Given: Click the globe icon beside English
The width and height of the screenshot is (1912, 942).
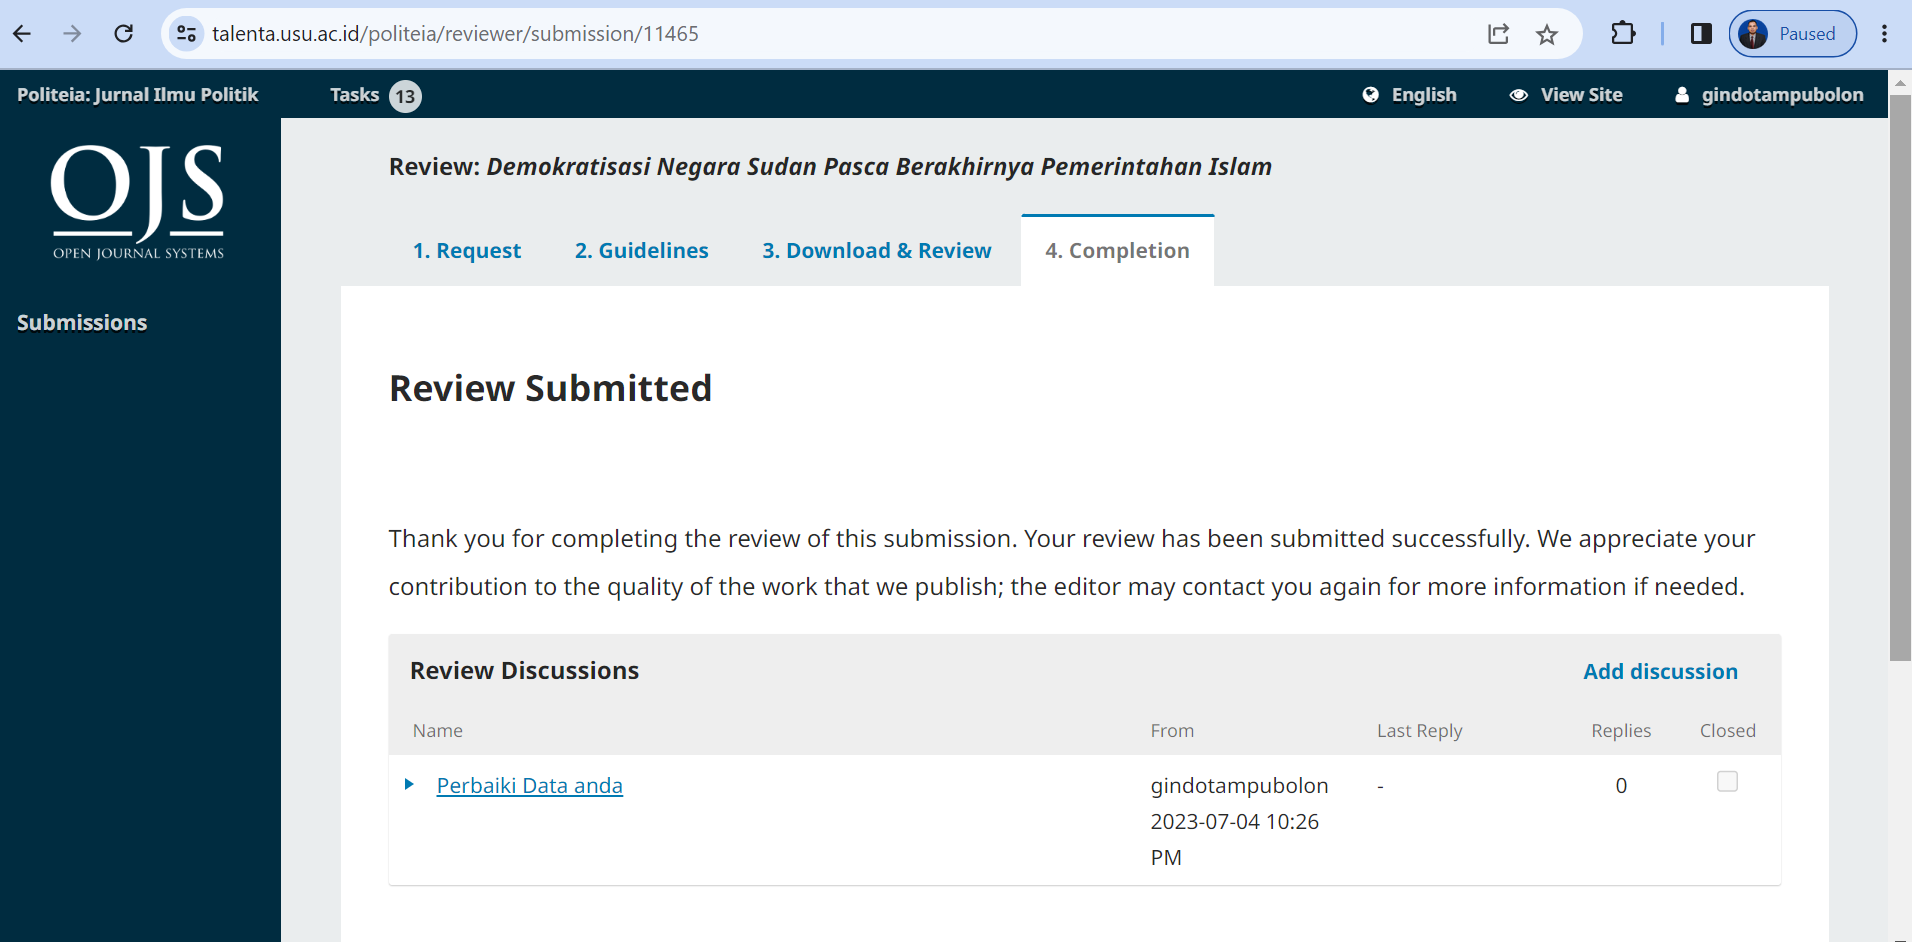Looking at the screenshot, I should click(1371, 95).
